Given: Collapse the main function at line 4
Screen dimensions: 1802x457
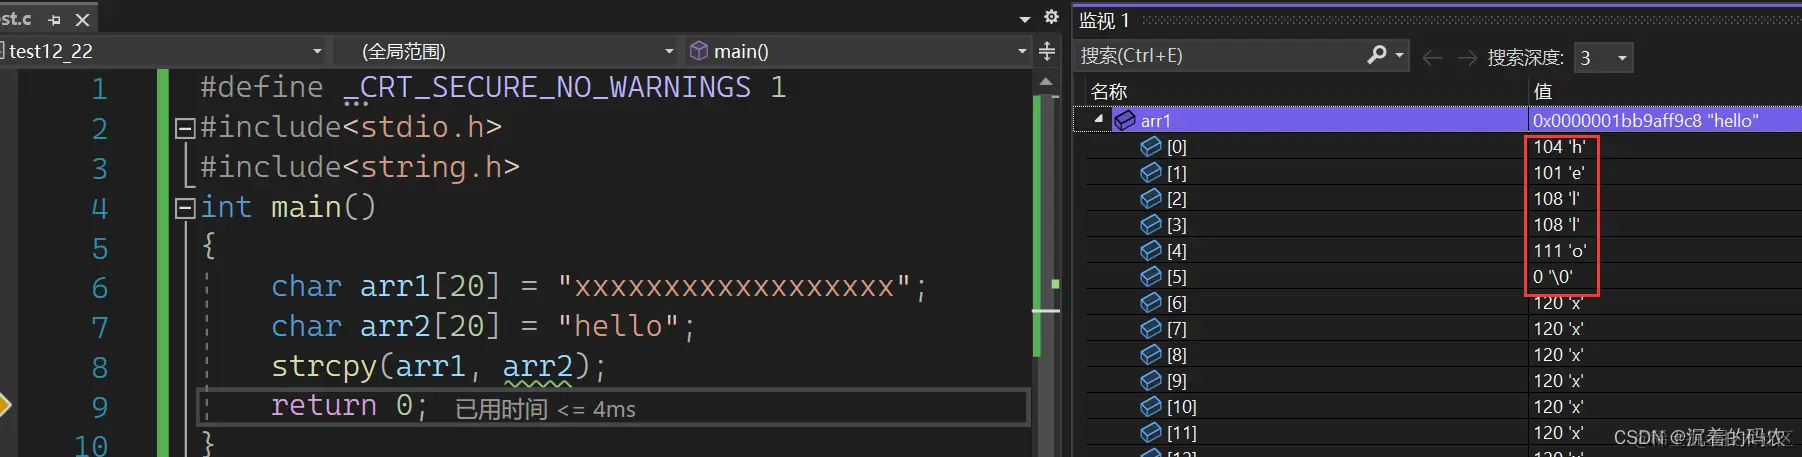Looking at the screenshot, I should pos(184,208).
